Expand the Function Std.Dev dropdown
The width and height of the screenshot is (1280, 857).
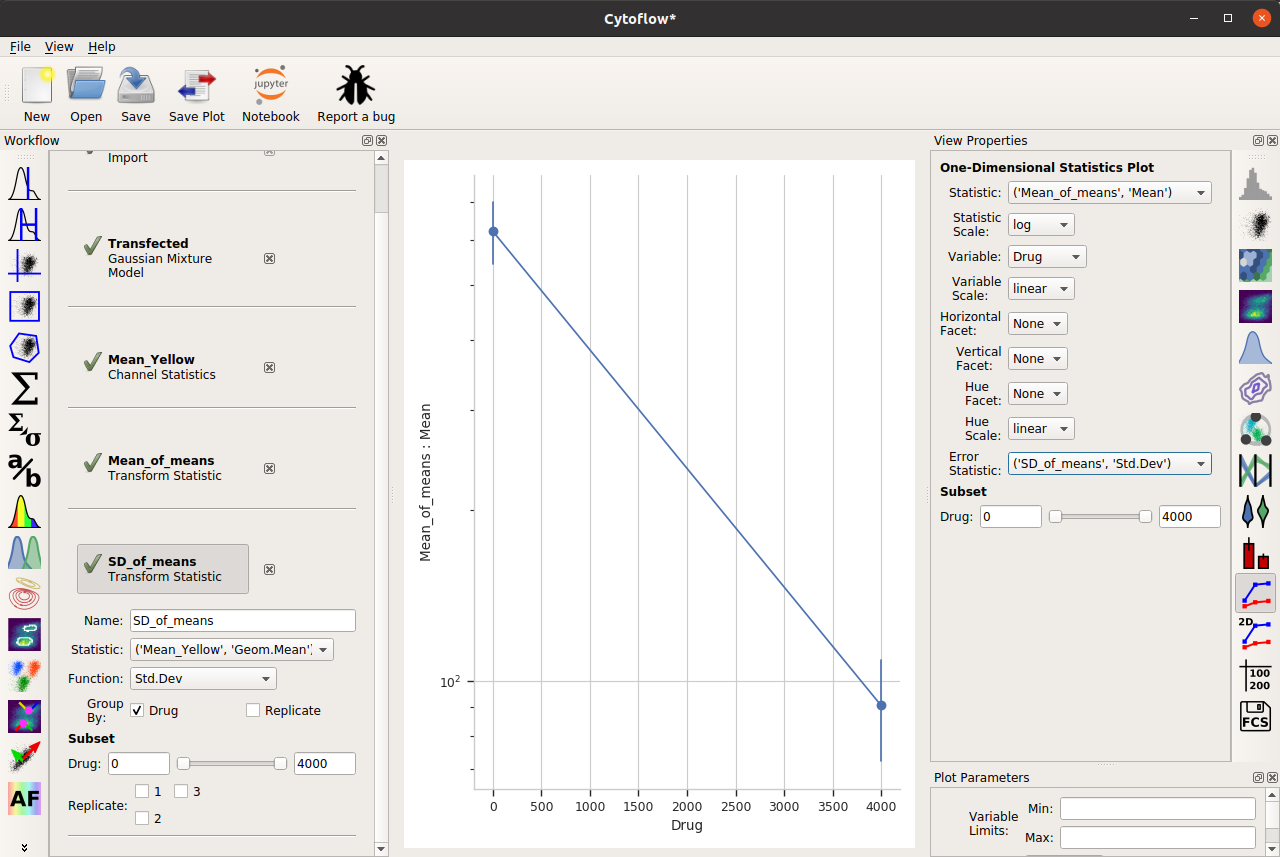(x=203, y=678)
